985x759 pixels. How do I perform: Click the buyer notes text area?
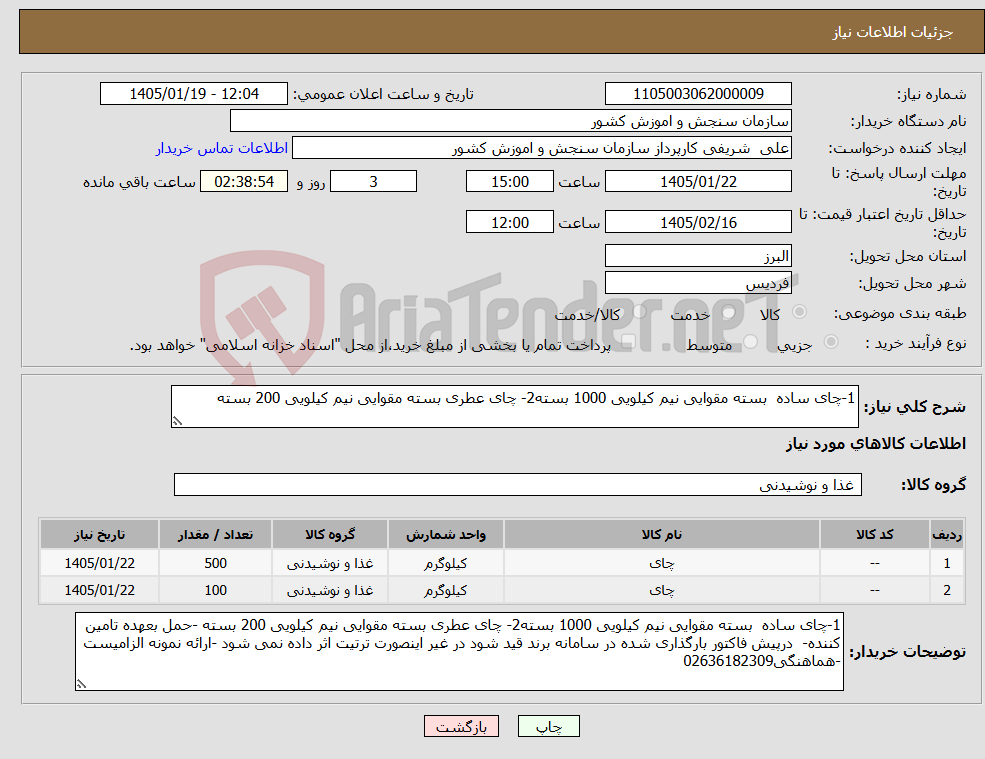[459, 652]
